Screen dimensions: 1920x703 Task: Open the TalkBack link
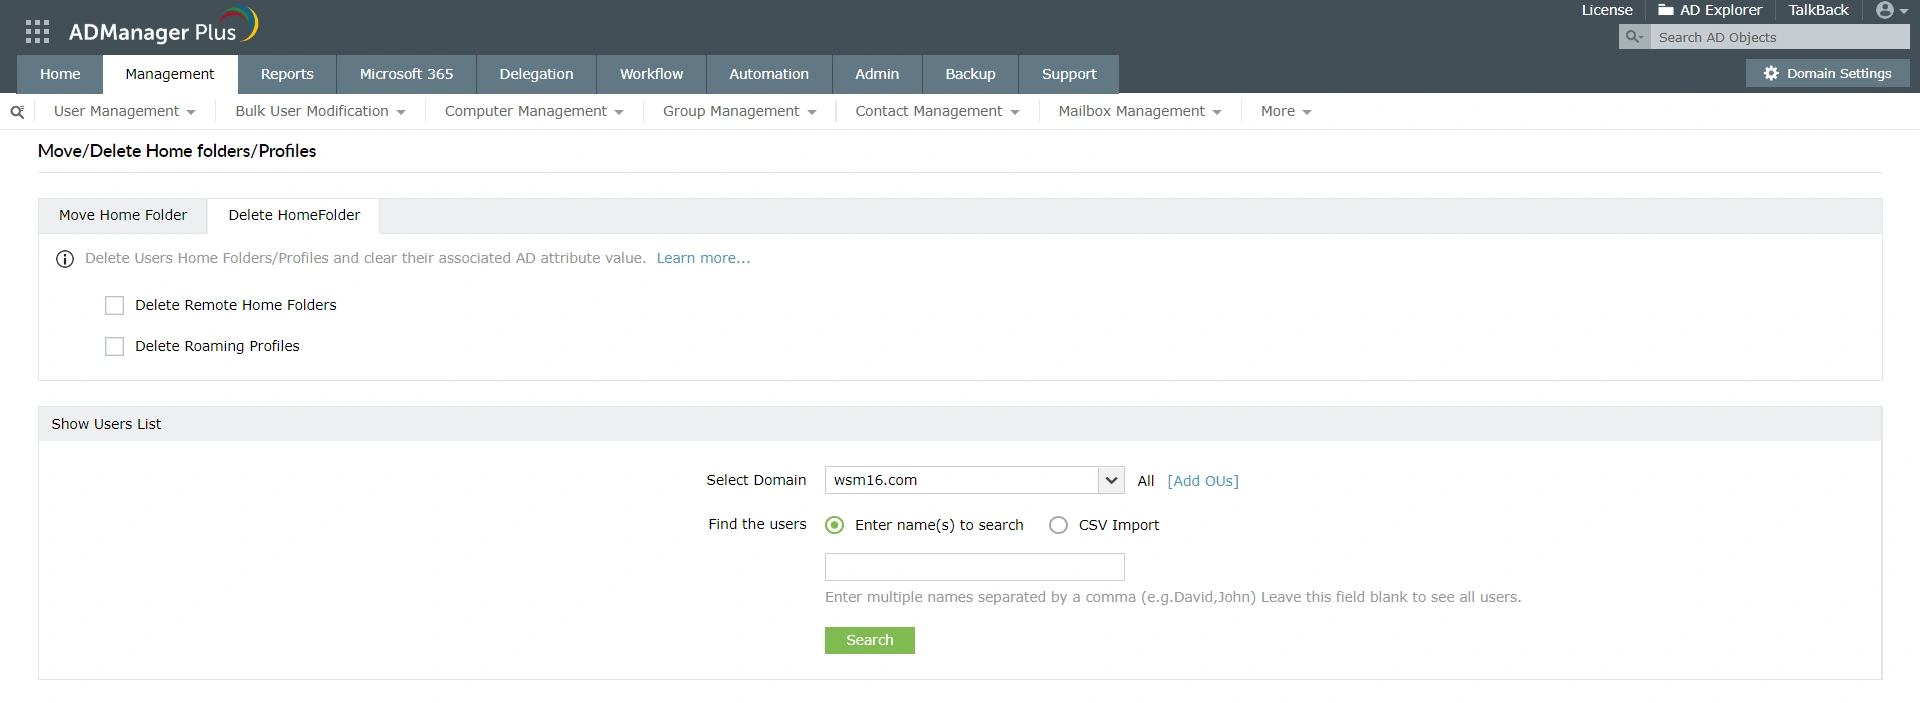[x=1818, y=10]
